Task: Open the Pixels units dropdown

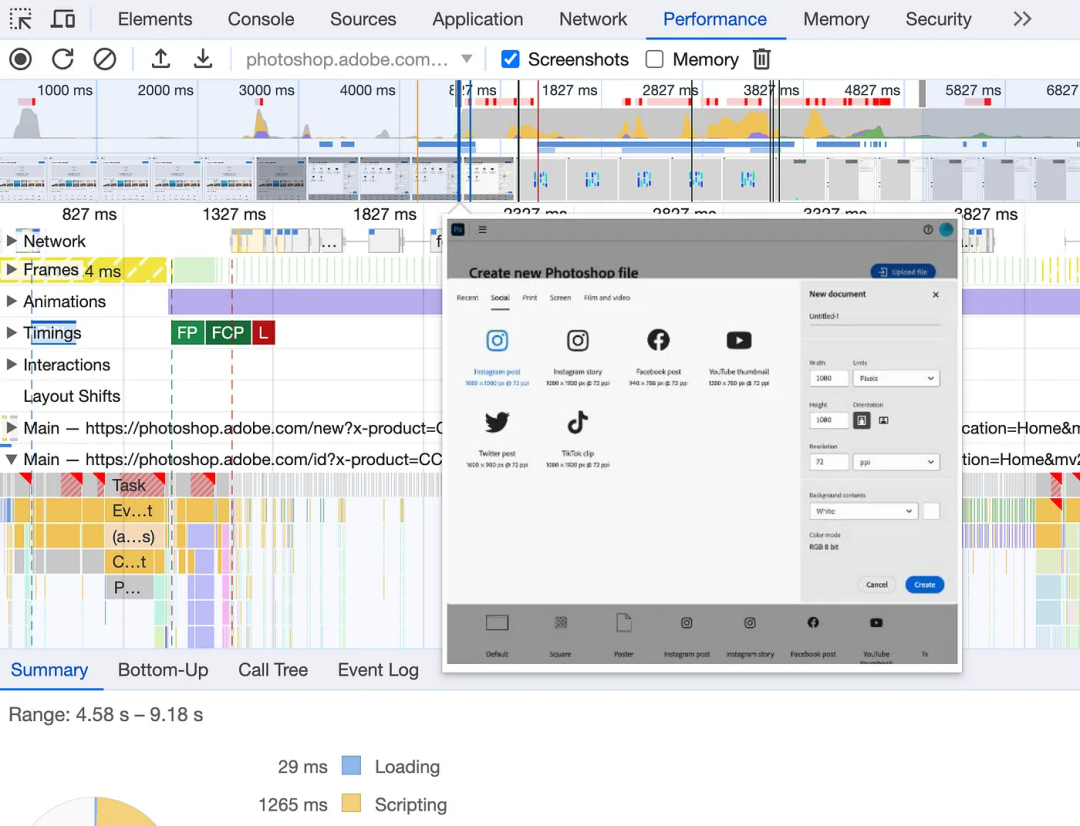Action: coord(896,378)
